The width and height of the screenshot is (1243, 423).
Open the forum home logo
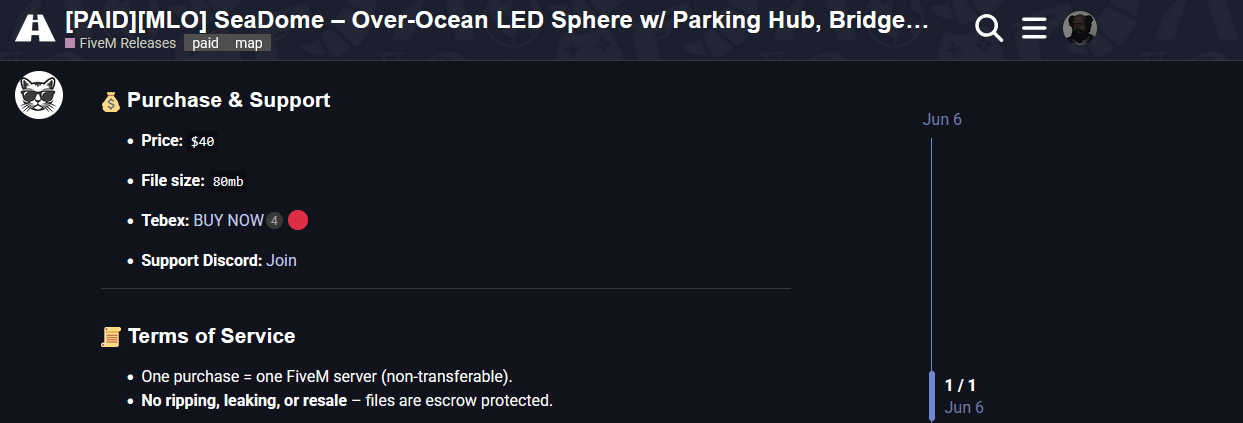coord(34,29)
